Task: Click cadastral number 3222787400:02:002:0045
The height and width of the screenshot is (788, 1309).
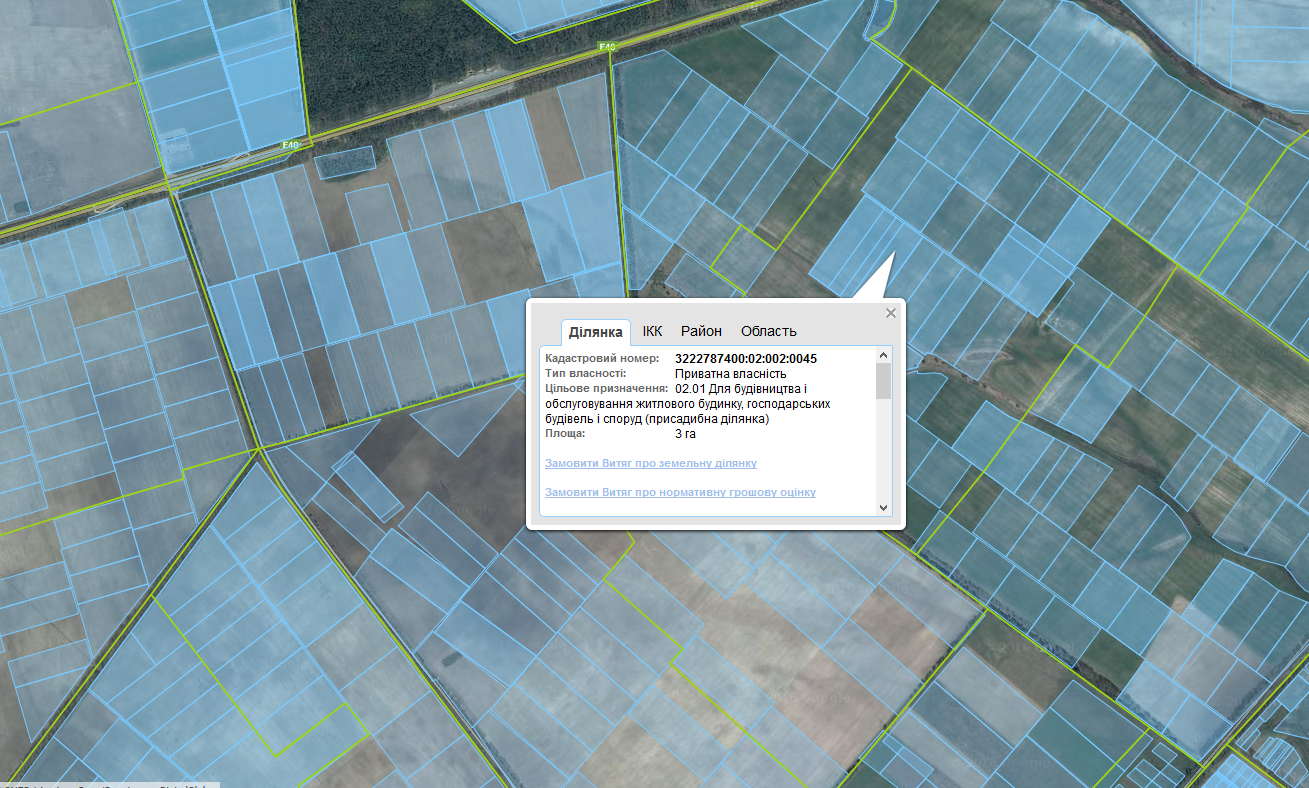Action: [x=746, y=358]
